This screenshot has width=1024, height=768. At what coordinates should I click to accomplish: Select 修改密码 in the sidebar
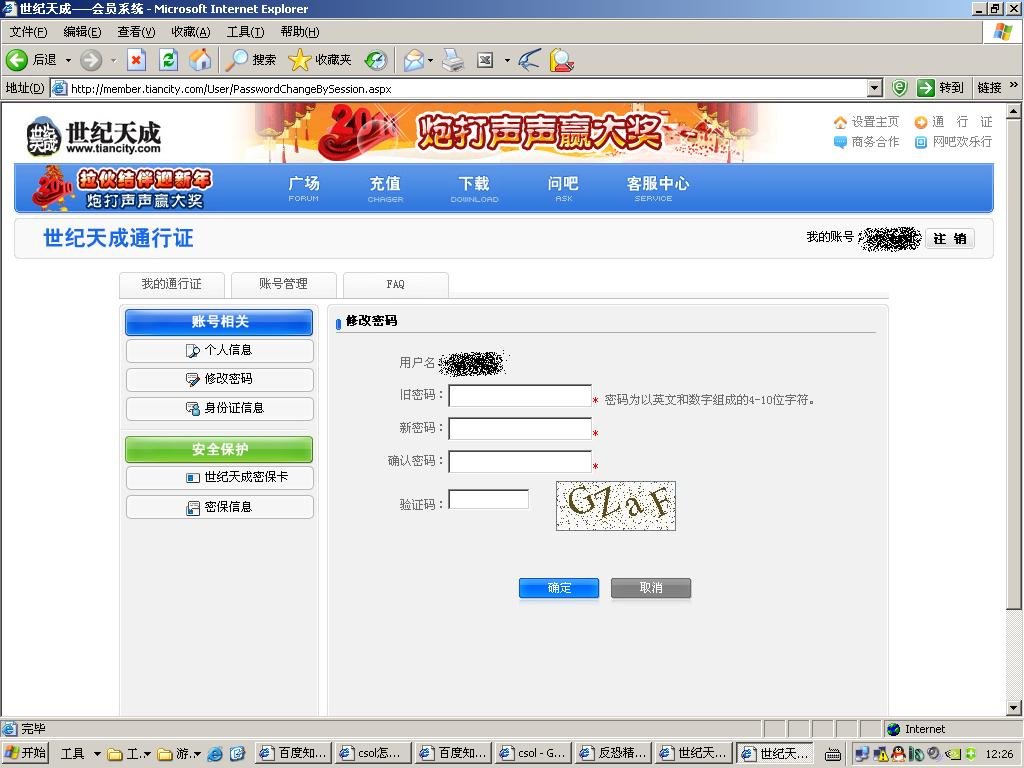tap(219, 380)
